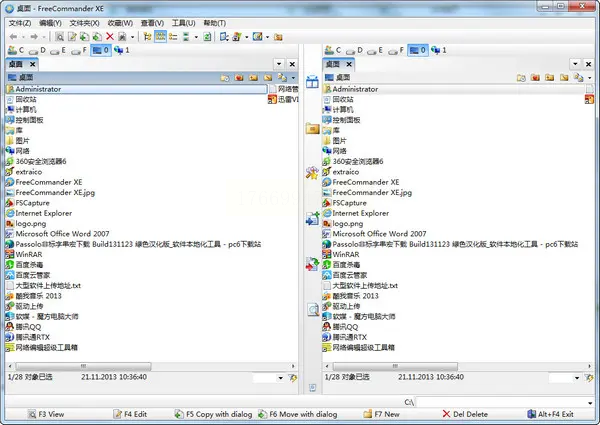
Task: Select drive E in right drive bar
Action: pos(375,50)
